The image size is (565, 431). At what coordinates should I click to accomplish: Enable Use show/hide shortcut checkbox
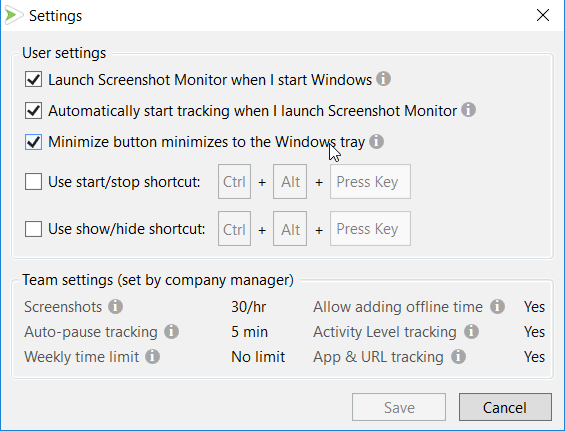(x=34, y=229)
